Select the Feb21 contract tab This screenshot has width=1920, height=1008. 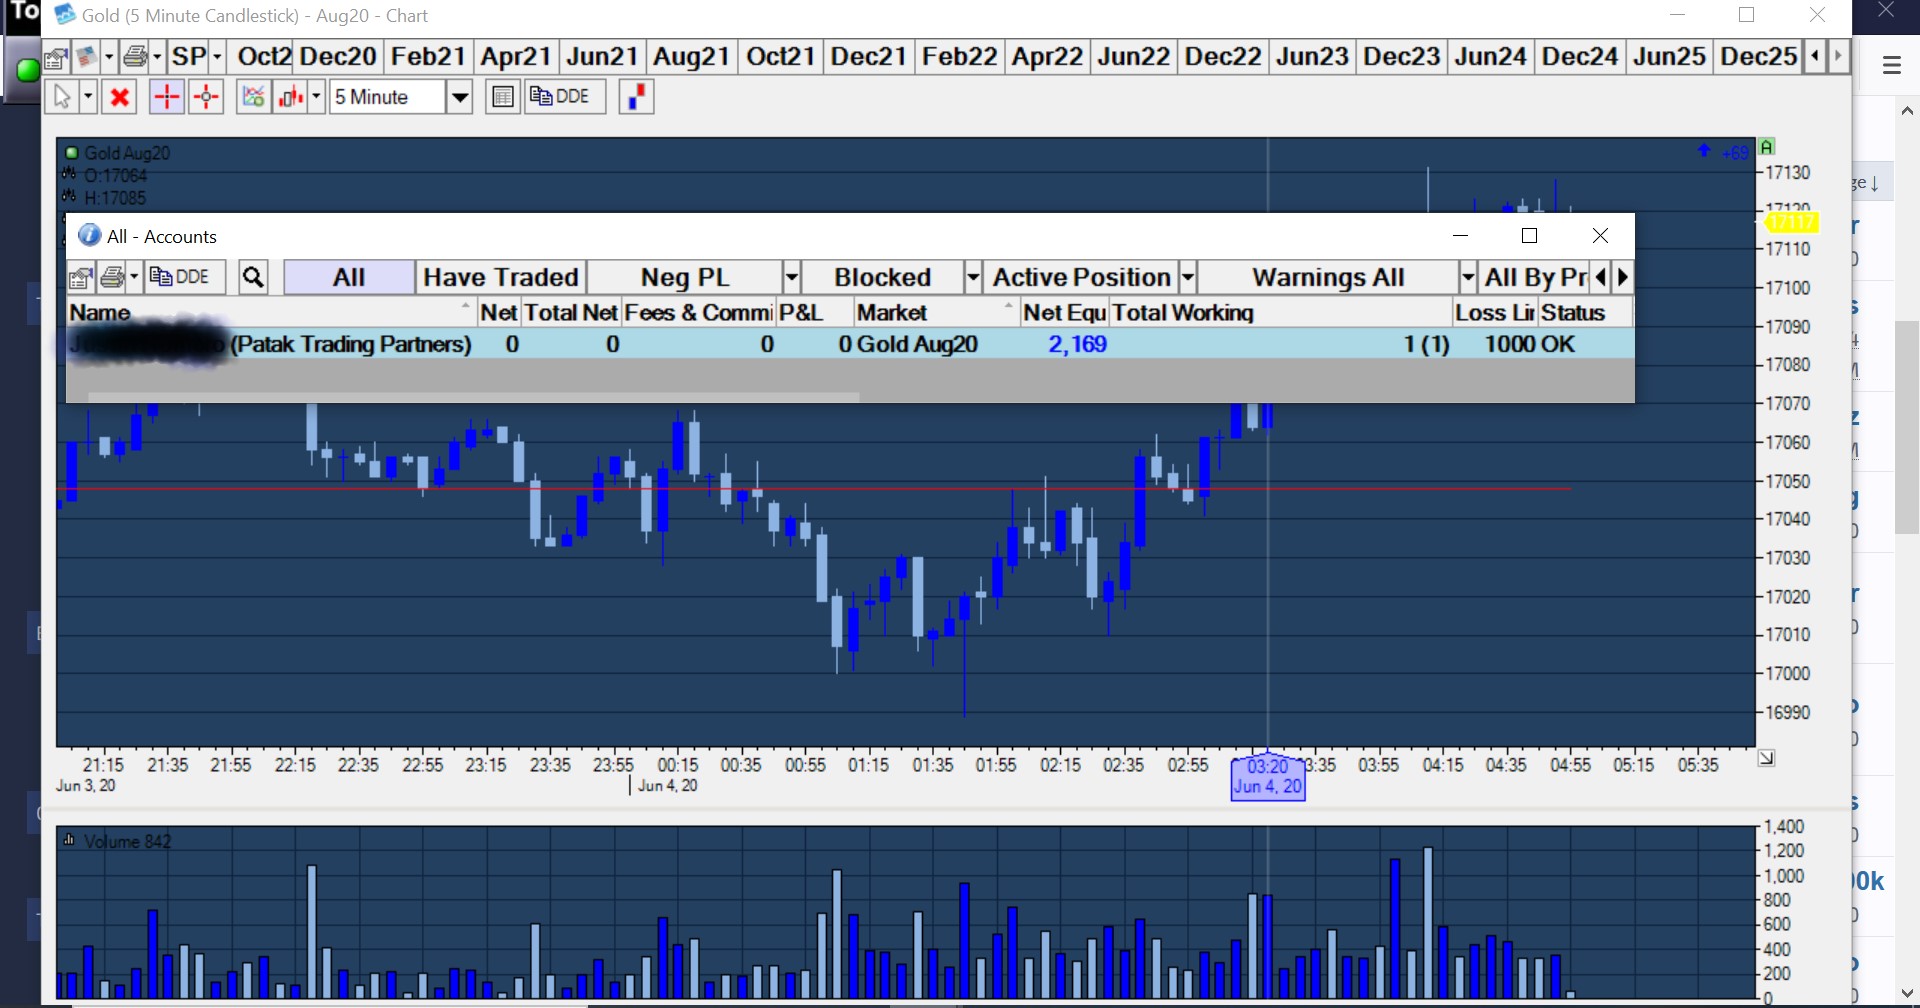coord(428,57)
